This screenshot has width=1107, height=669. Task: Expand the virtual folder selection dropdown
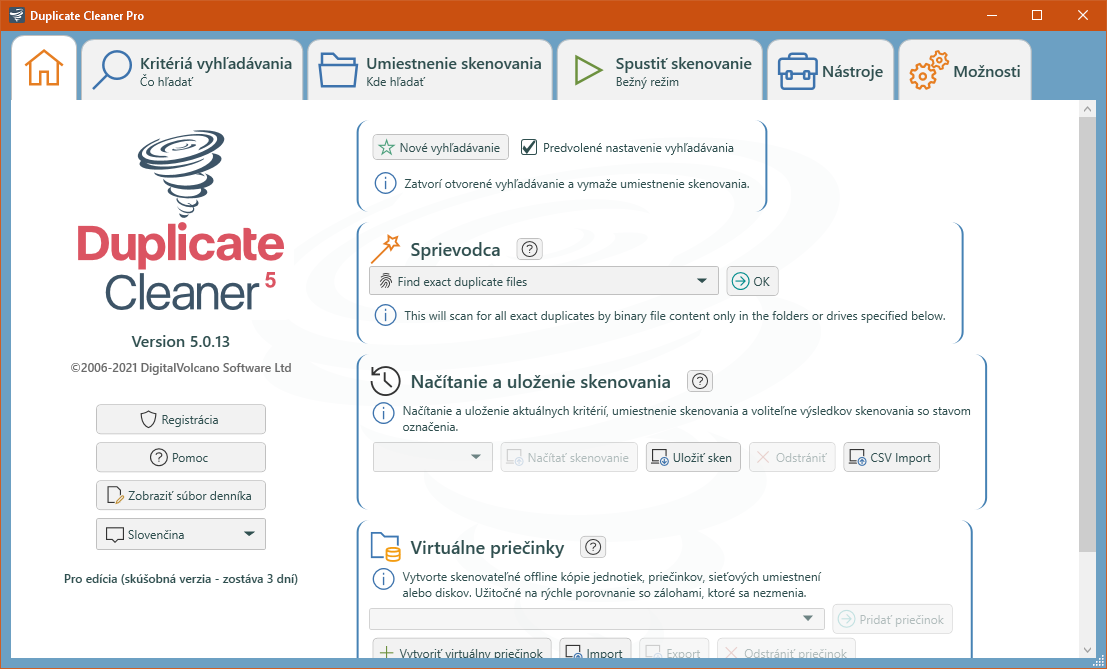coord(597,619)
